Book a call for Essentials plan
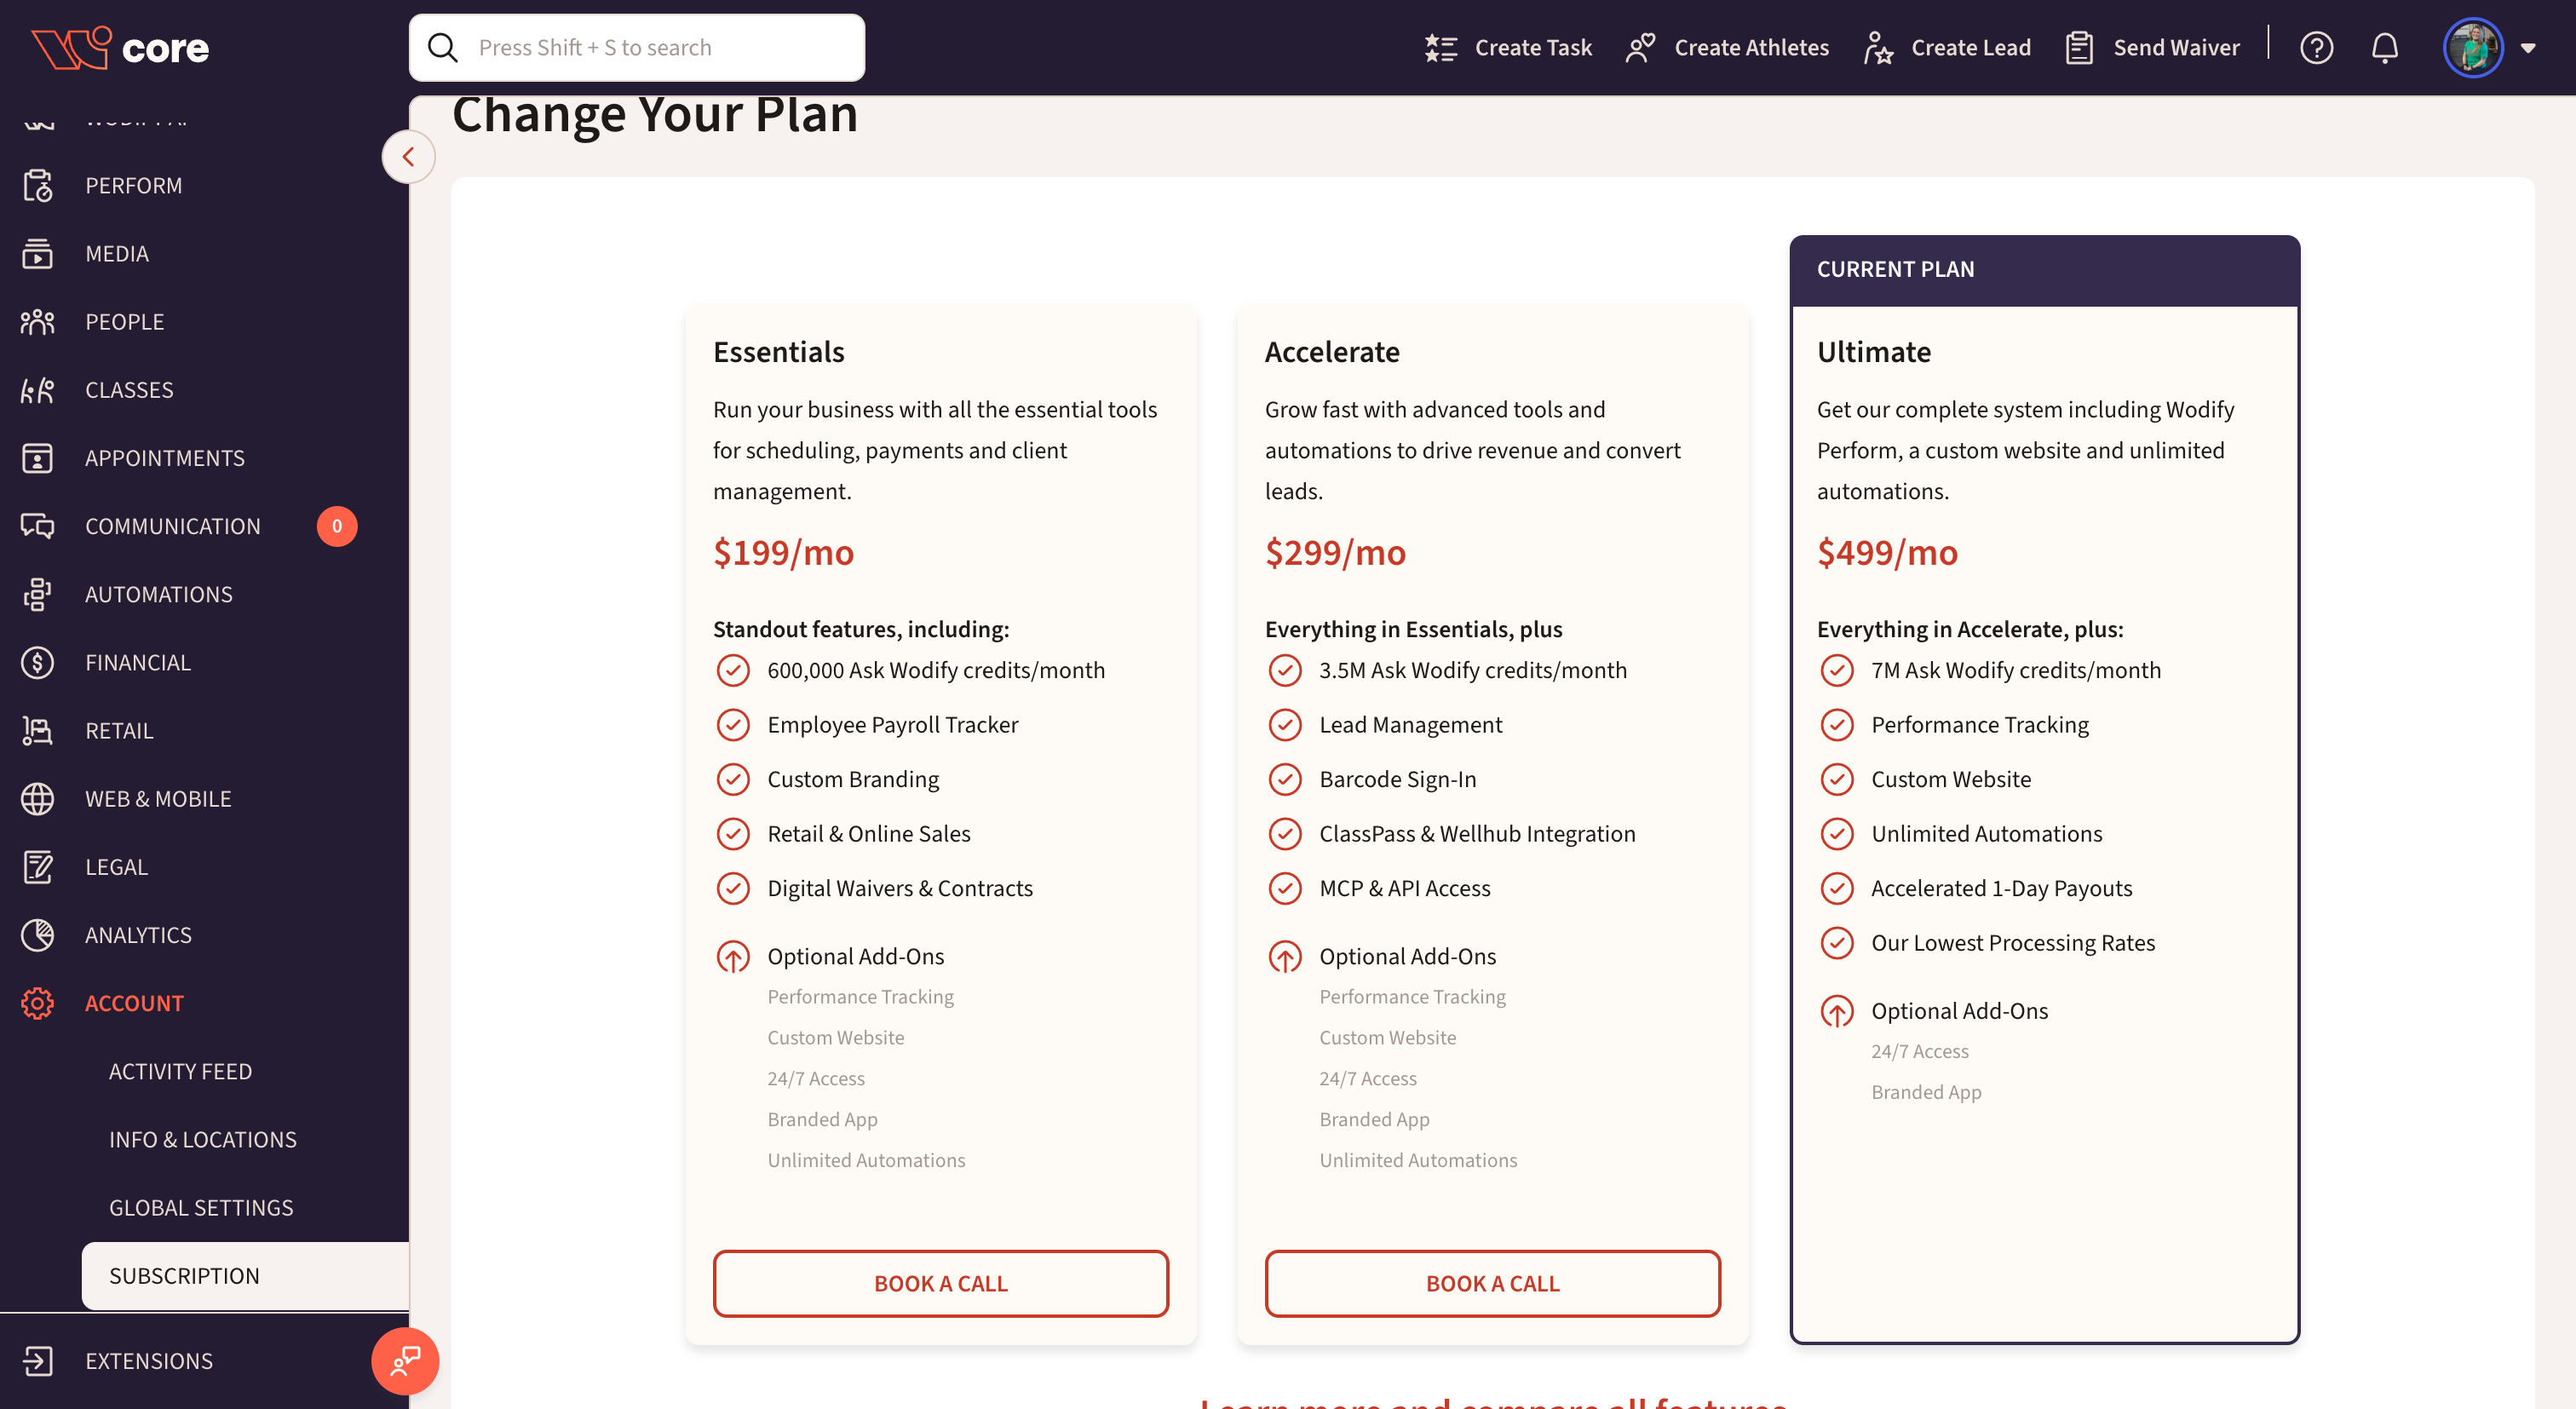 [x=940, y=1283]
